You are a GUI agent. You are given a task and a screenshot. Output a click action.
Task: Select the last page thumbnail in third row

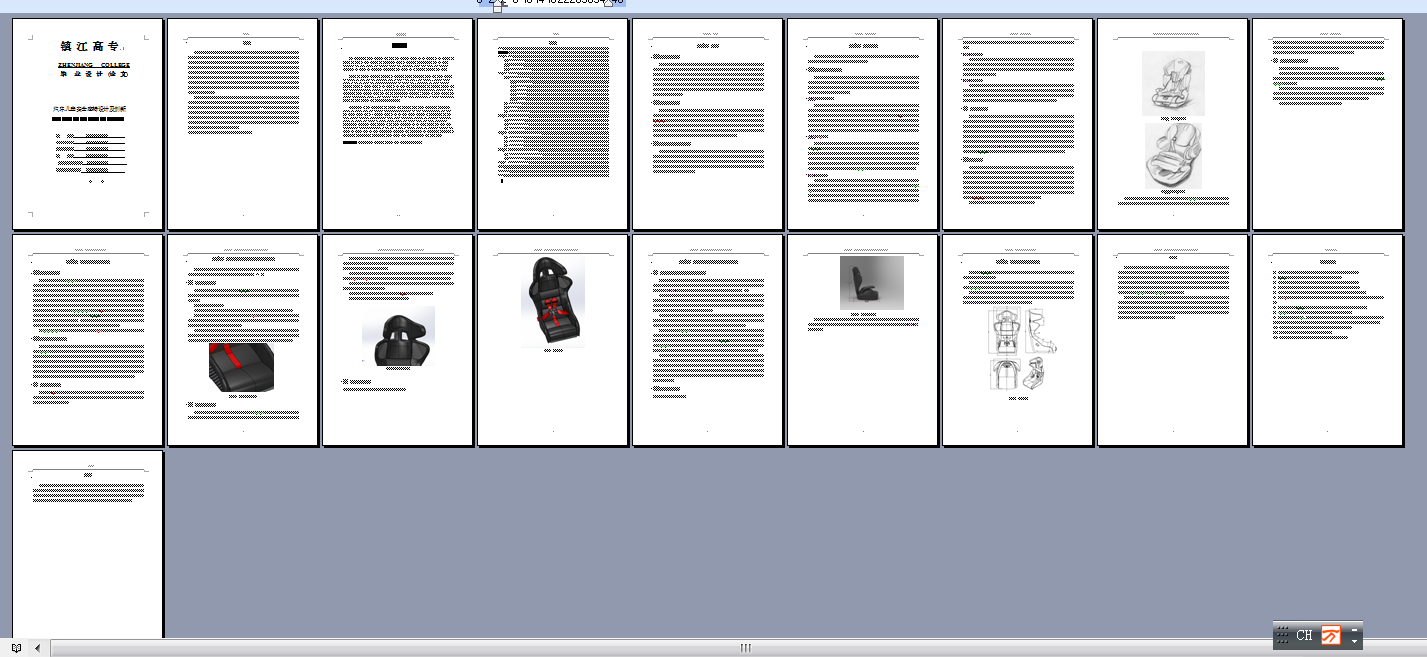pyautogui.click(x=88, y=544)
